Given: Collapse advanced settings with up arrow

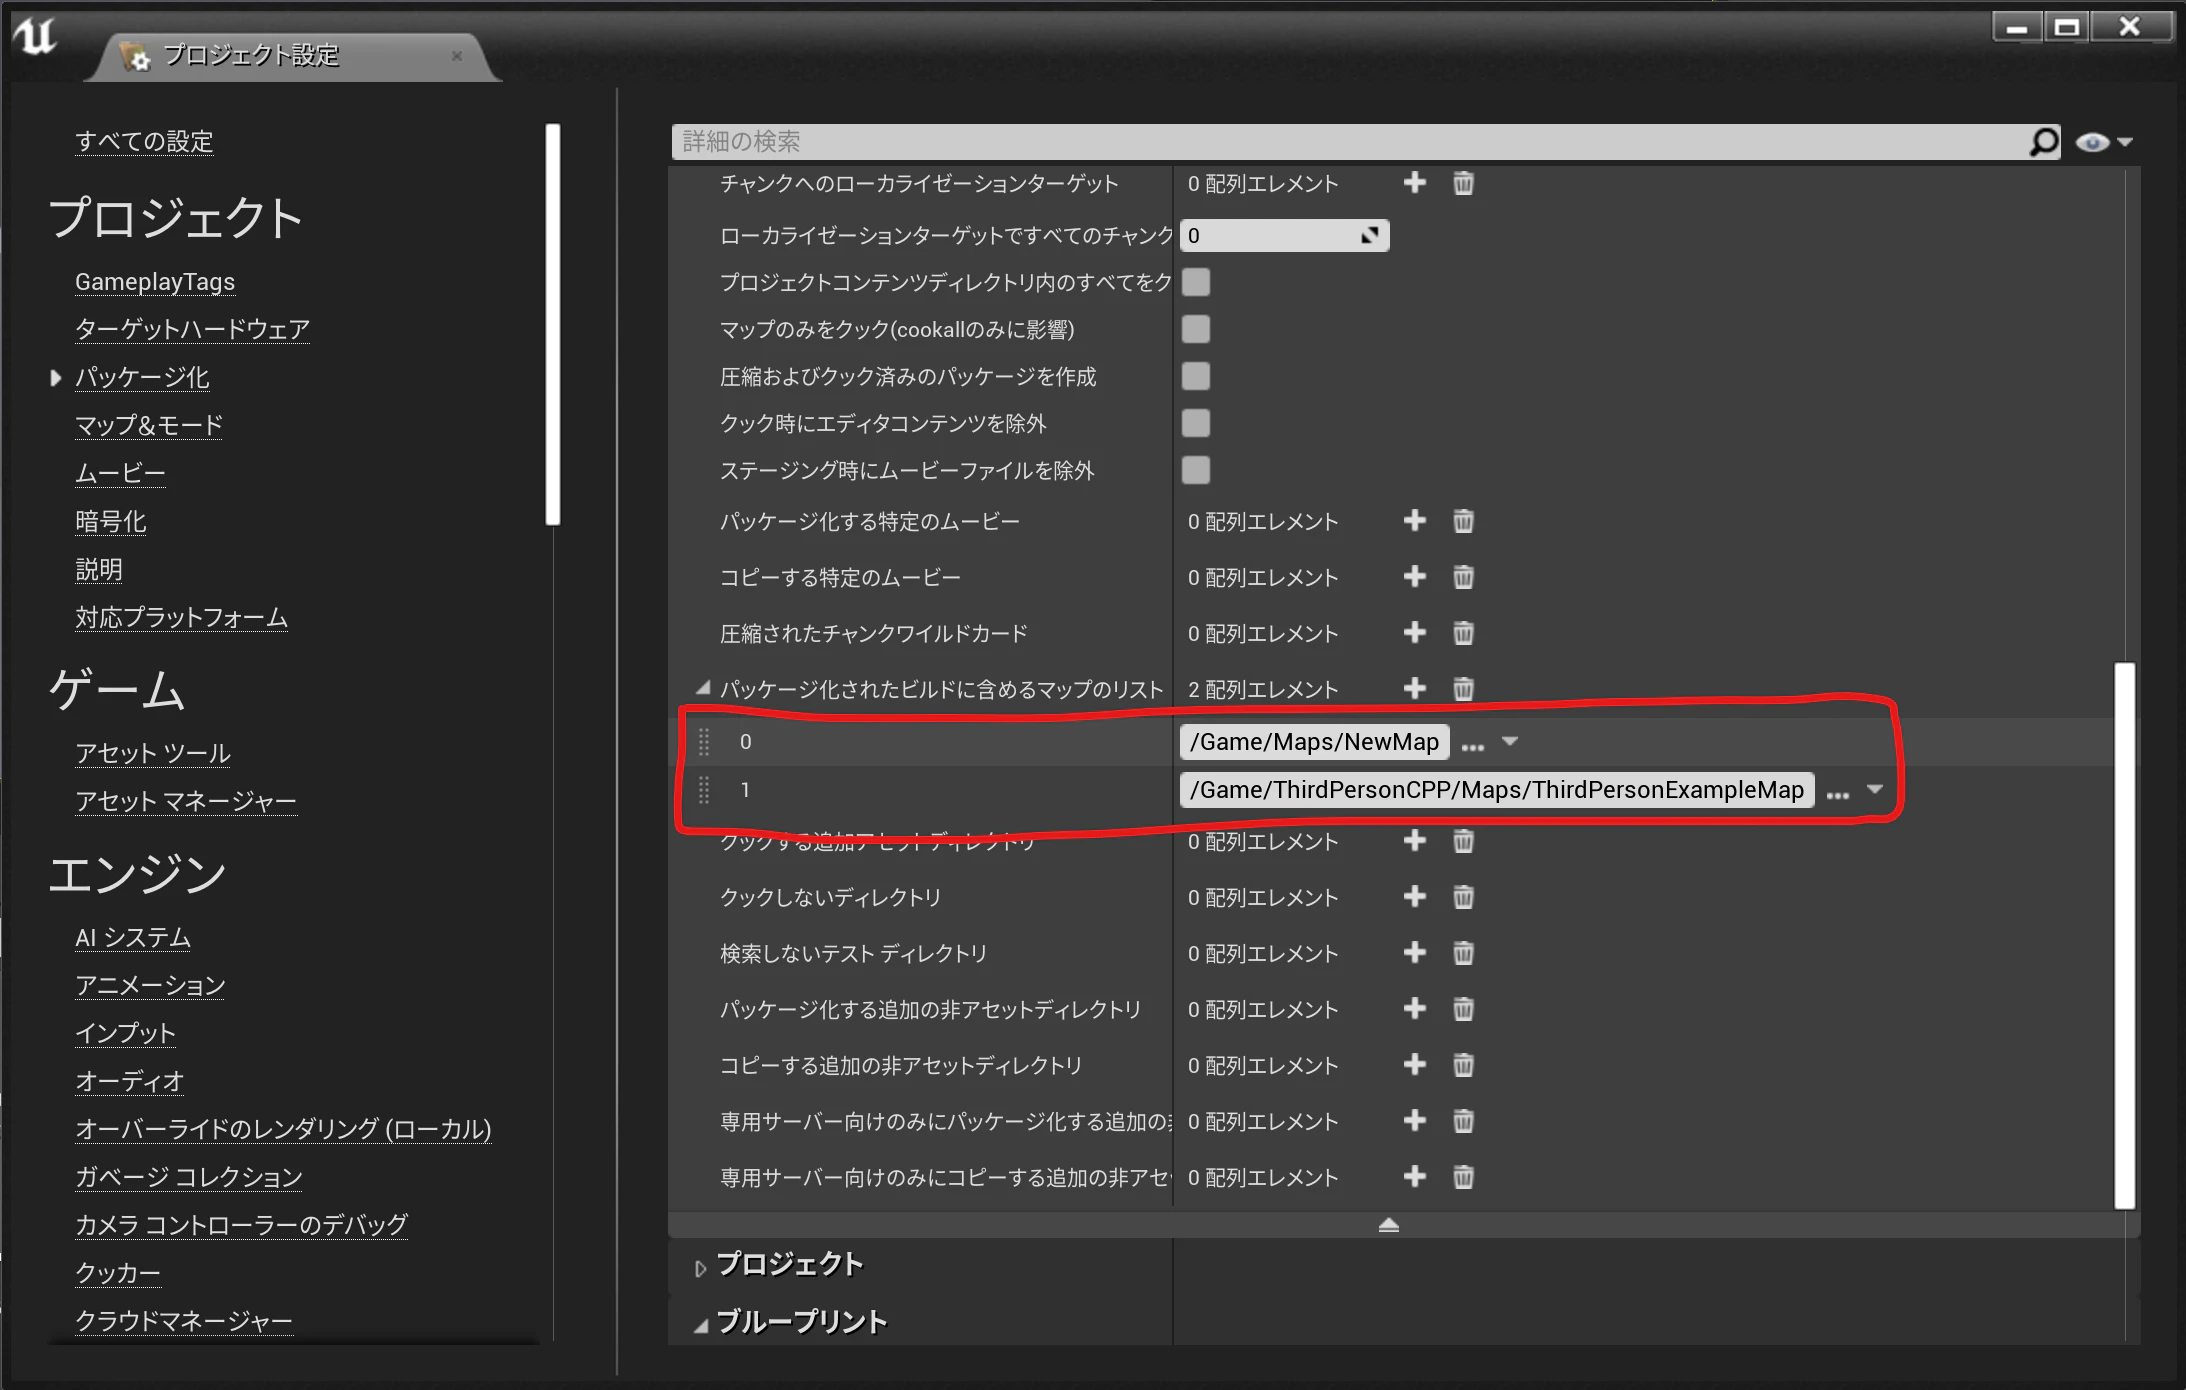Looking at the screenshot, I should coord(1389,1225).
